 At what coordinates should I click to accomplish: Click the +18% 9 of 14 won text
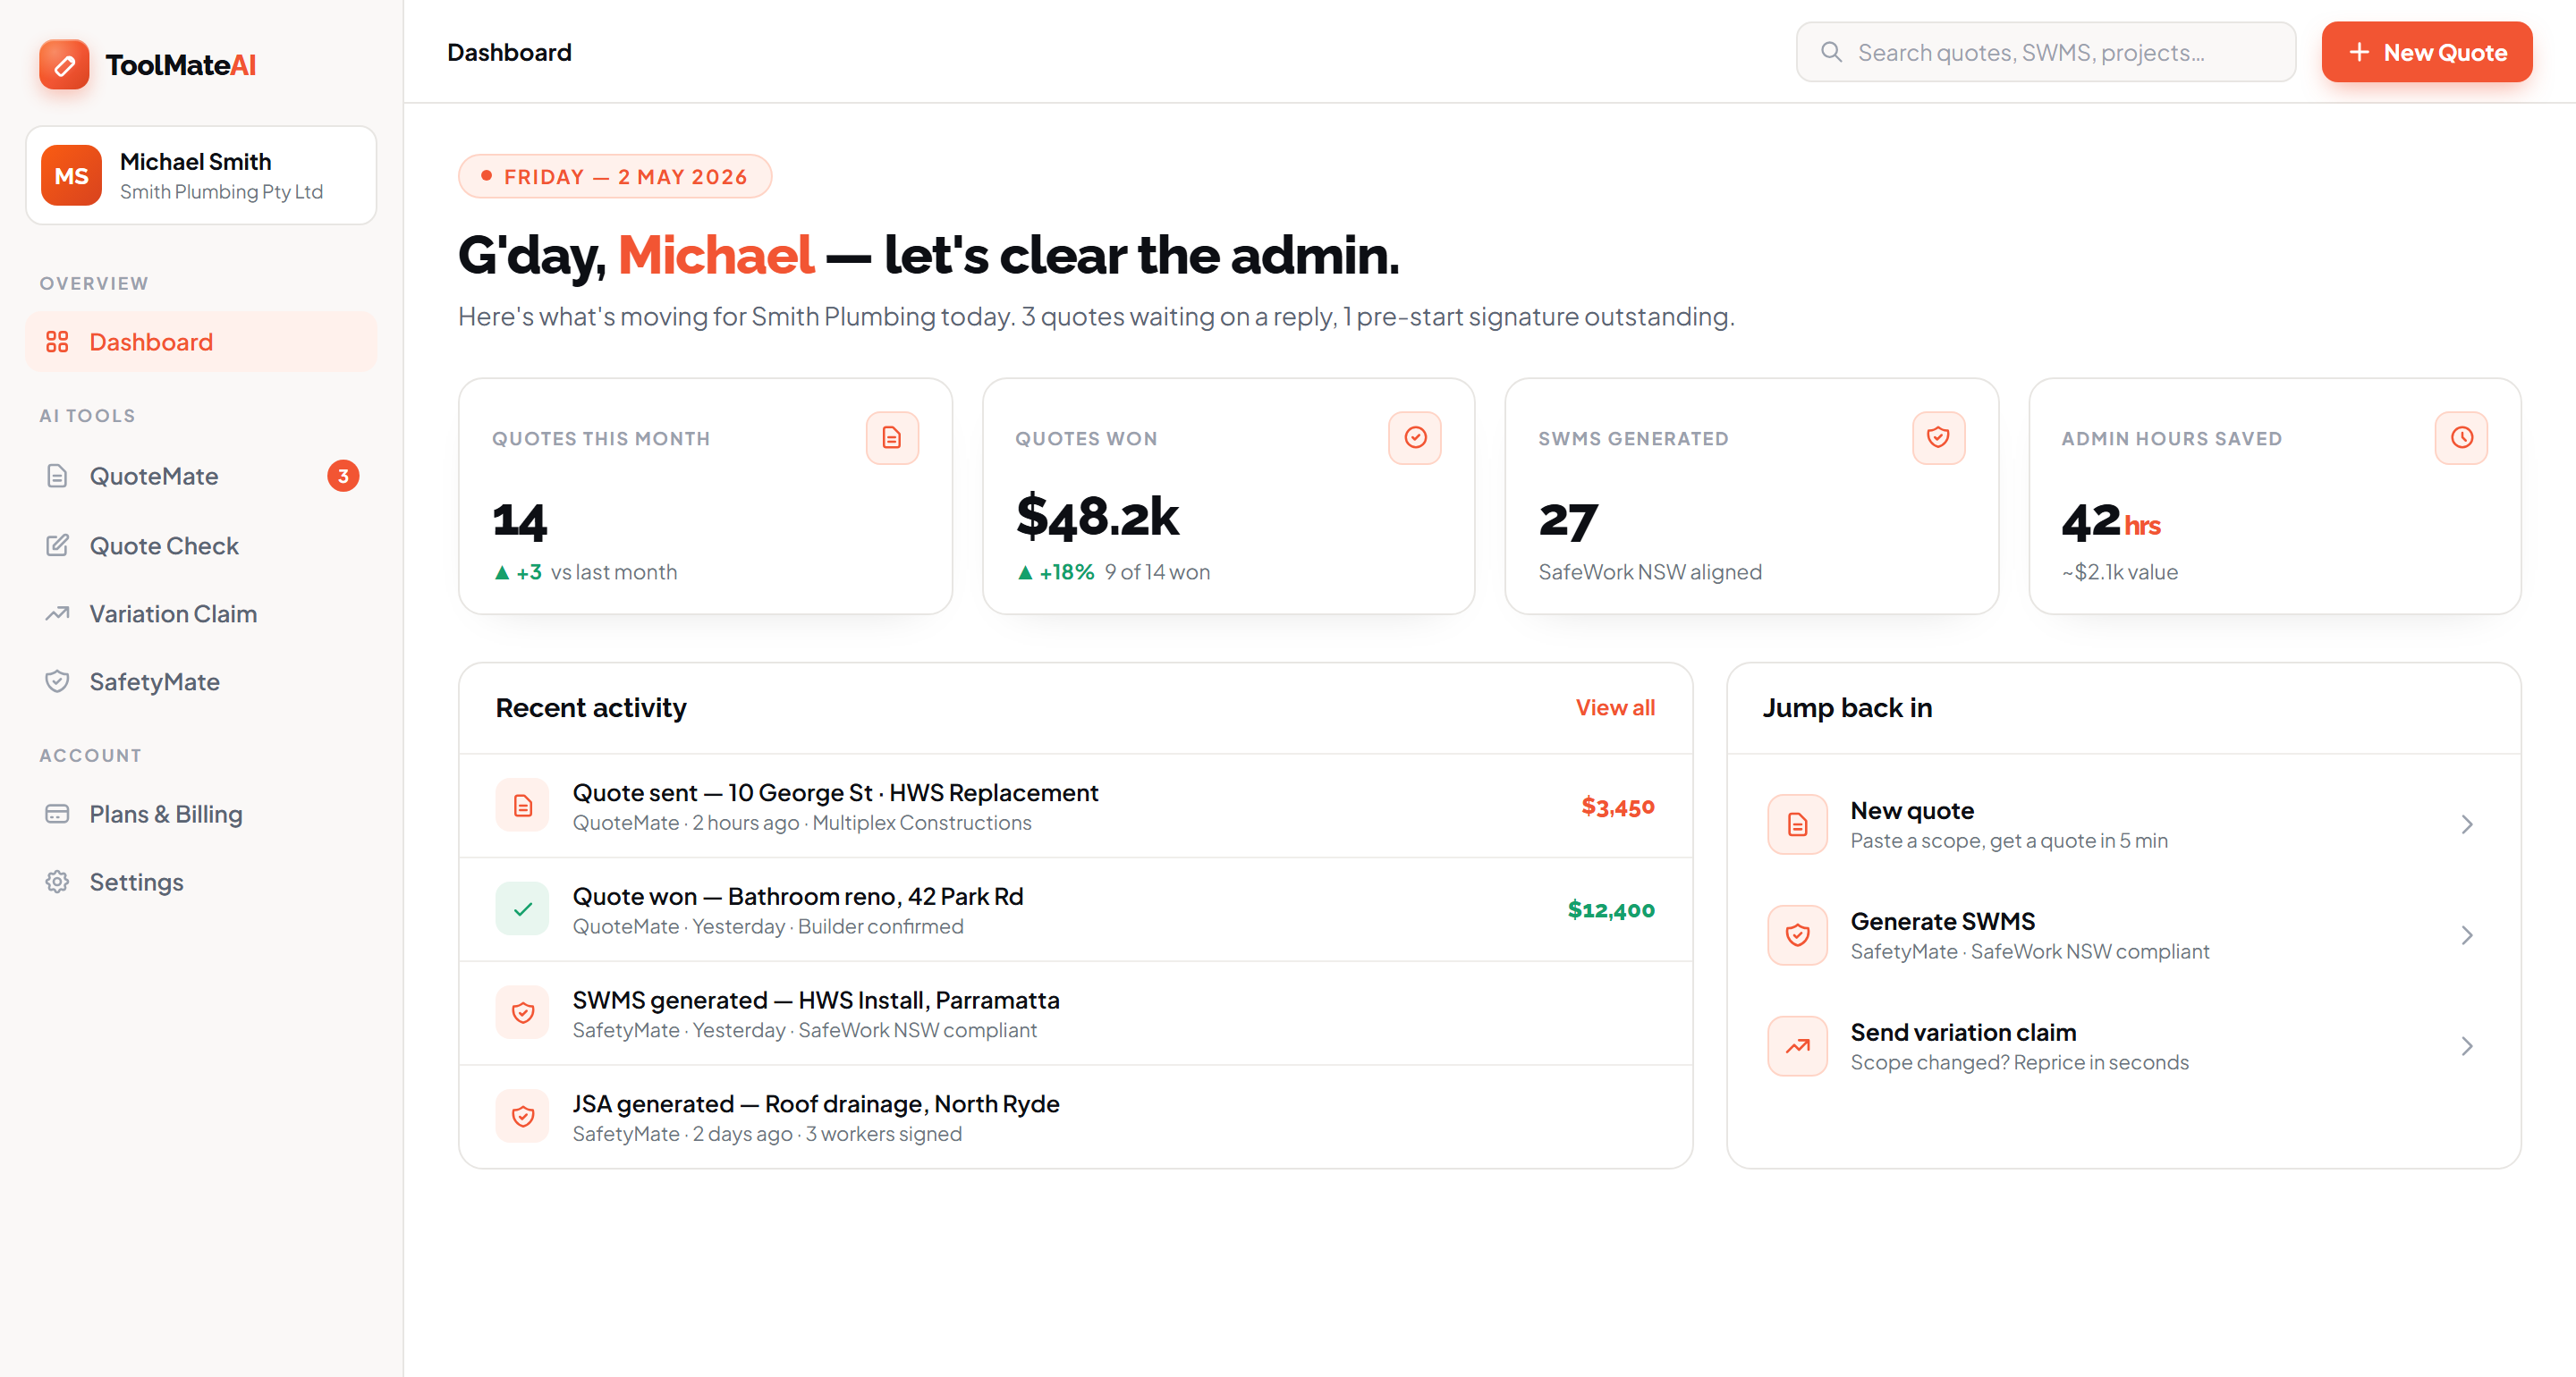(1113, 572)
